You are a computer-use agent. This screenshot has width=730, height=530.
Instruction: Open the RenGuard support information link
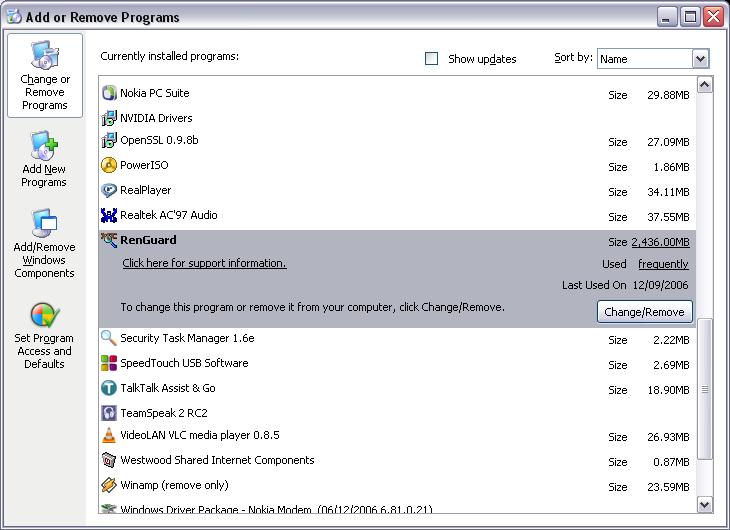(x=204, y=264)
